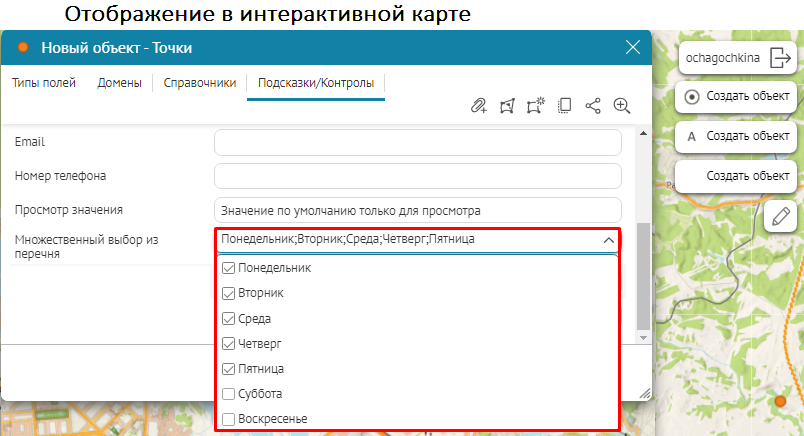
Task: Click the point Создать объект button
Action: 737,97
